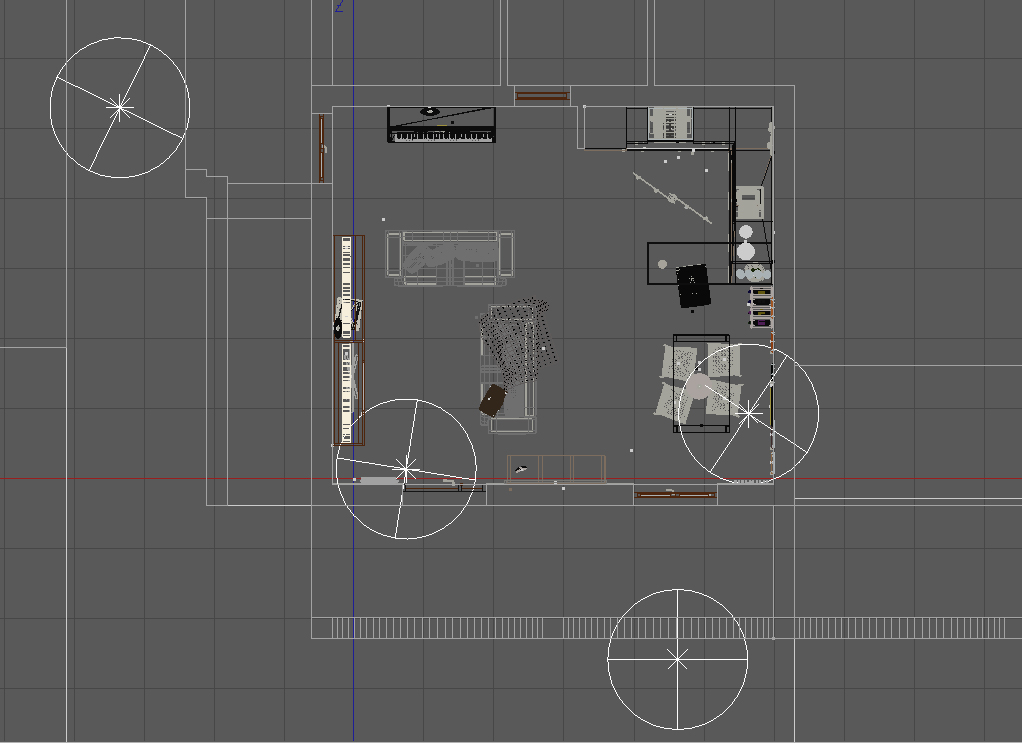The width and height of the screenshot is (1022, 743).
Task: Select the diagonal ceiling lamp rail near kitchen
Action: [x=673, y=197]
